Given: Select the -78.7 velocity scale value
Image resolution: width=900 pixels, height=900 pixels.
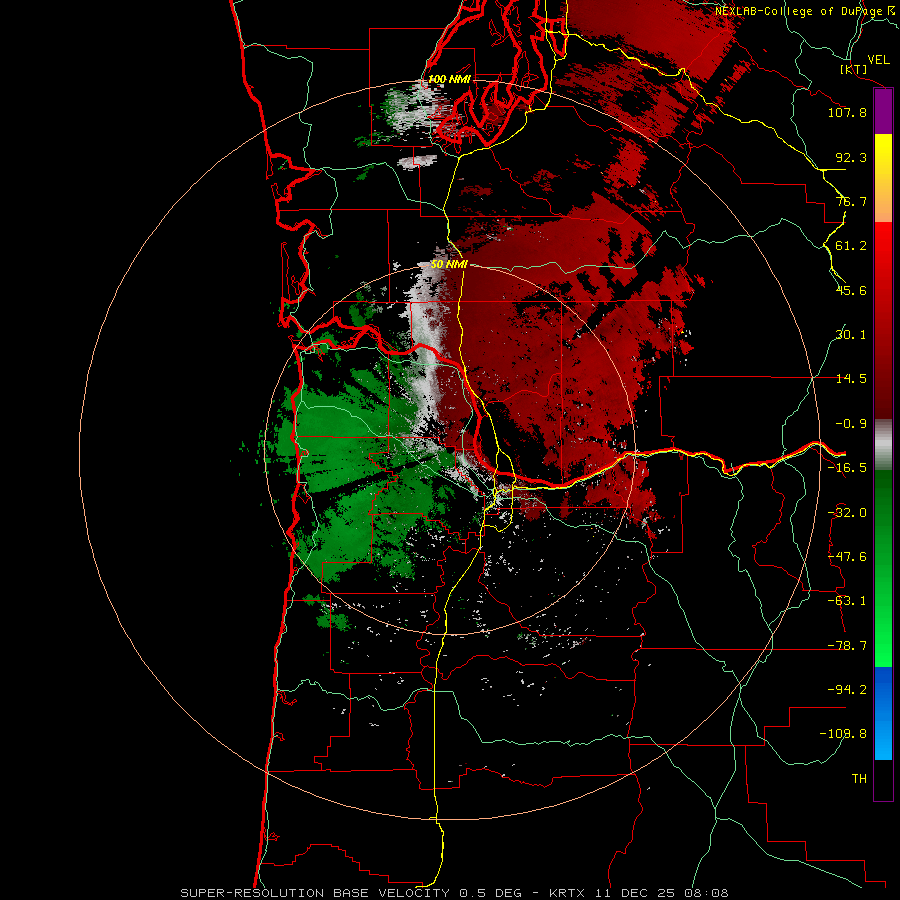Looking at the screenshot, I should pos(847,646).
